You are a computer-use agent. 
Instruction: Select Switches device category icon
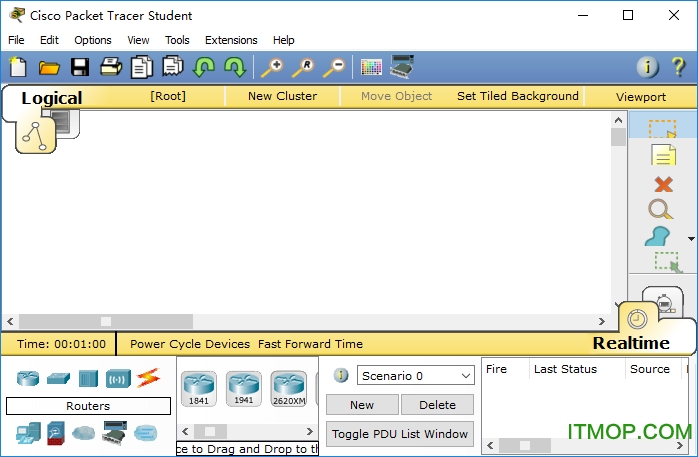[58, 378]
